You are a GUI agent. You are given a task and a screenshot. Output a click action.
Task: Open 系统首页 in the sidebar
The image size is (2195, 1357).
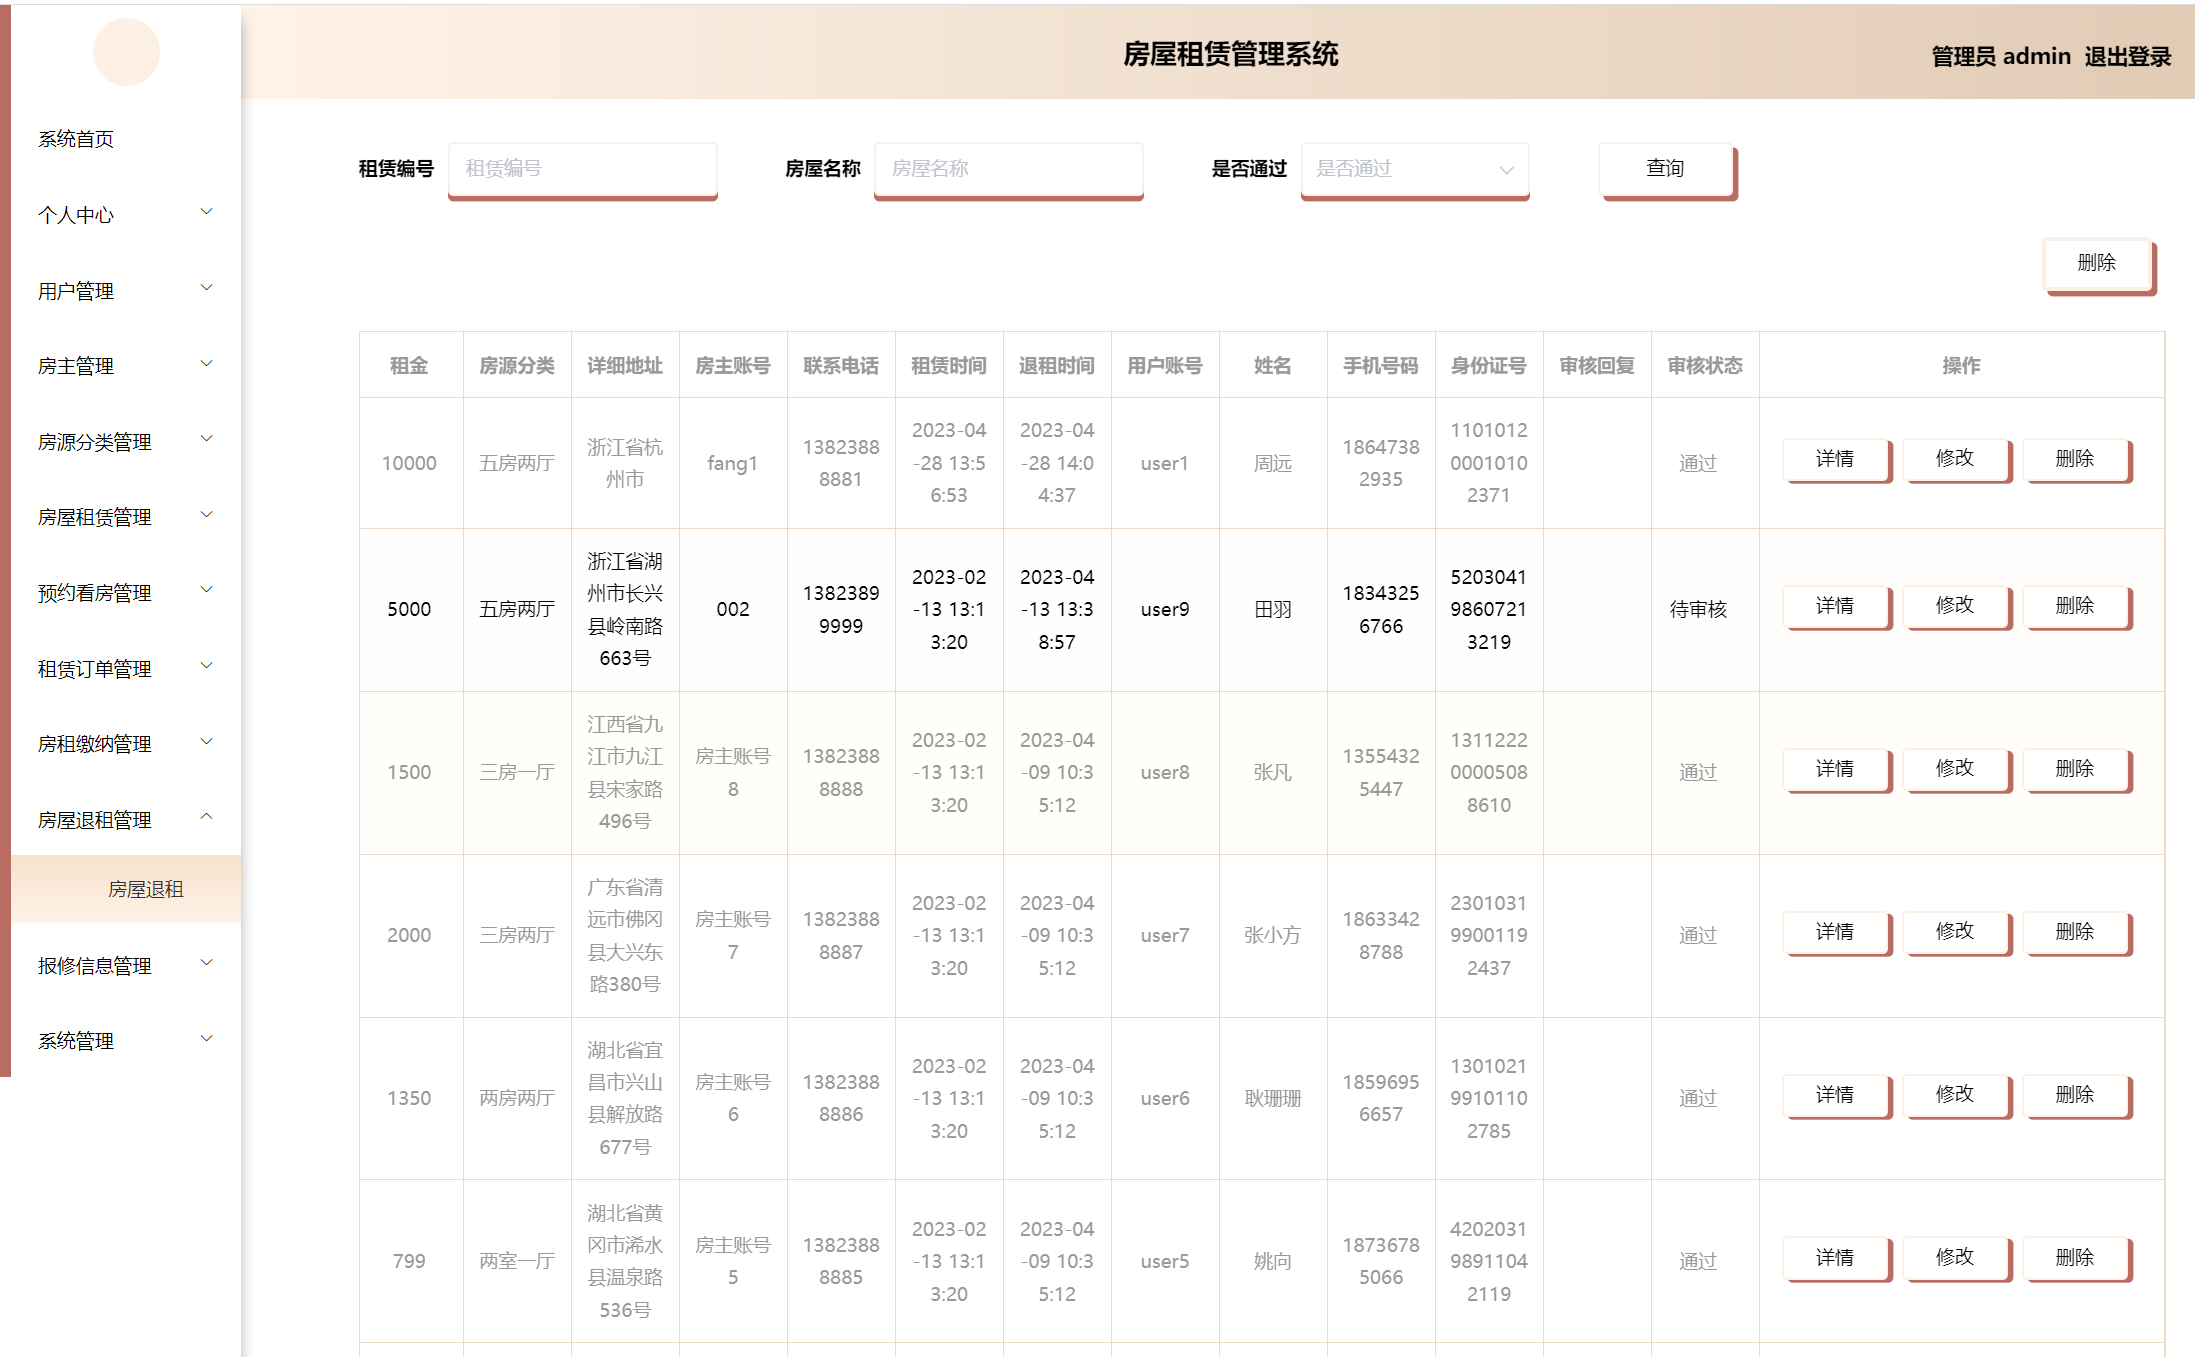tap(76, 139)
